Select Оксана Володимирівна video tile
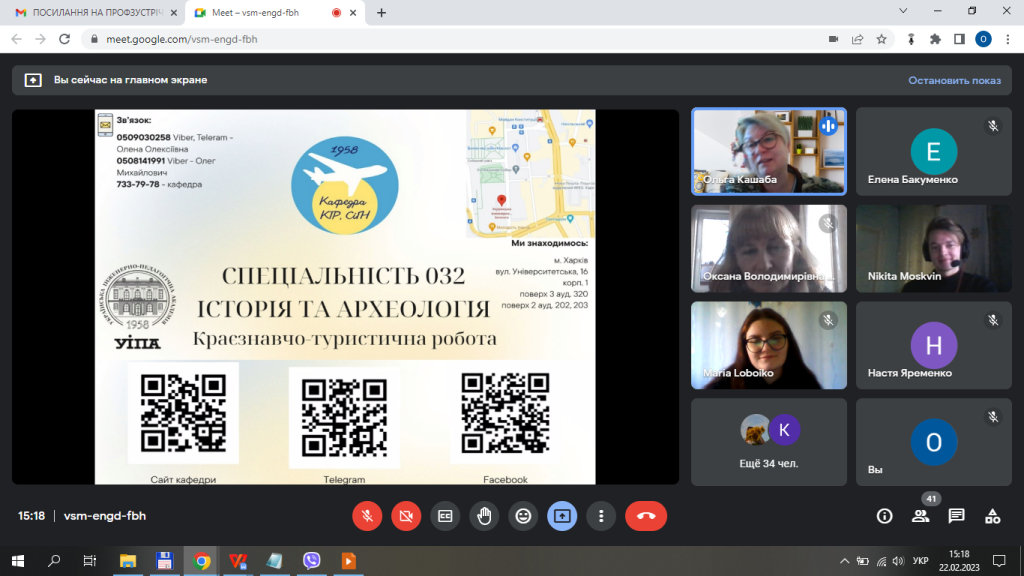Viewport: 1024px width, 576px height. 769,248
